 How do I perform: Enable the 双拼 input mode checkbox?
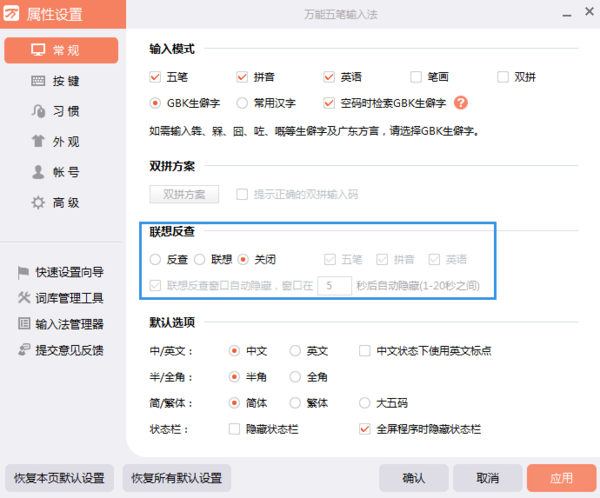click(503, 77)
